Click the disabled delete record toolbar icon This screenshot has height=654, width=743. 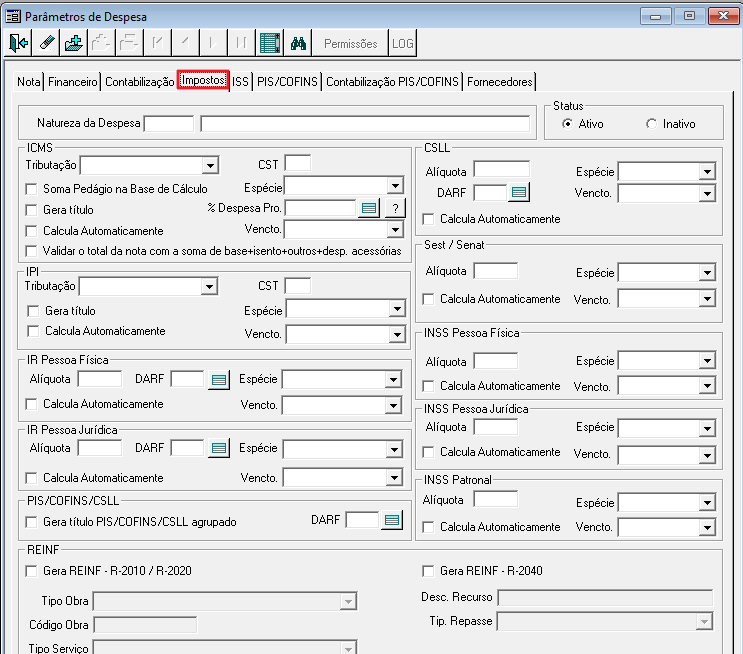coord(128,43)
